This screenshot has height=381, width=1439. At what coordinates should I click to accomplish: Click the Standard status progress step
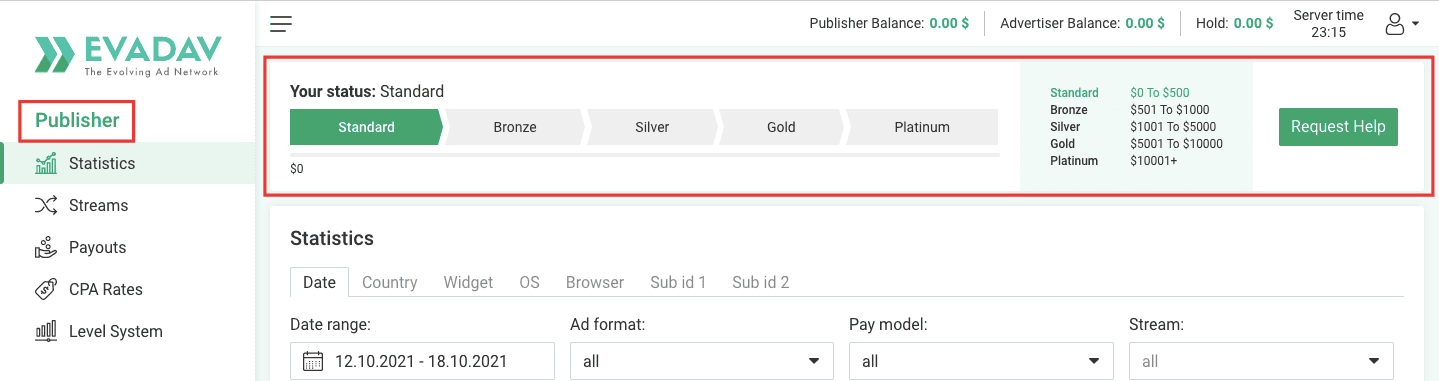[366, 127]
